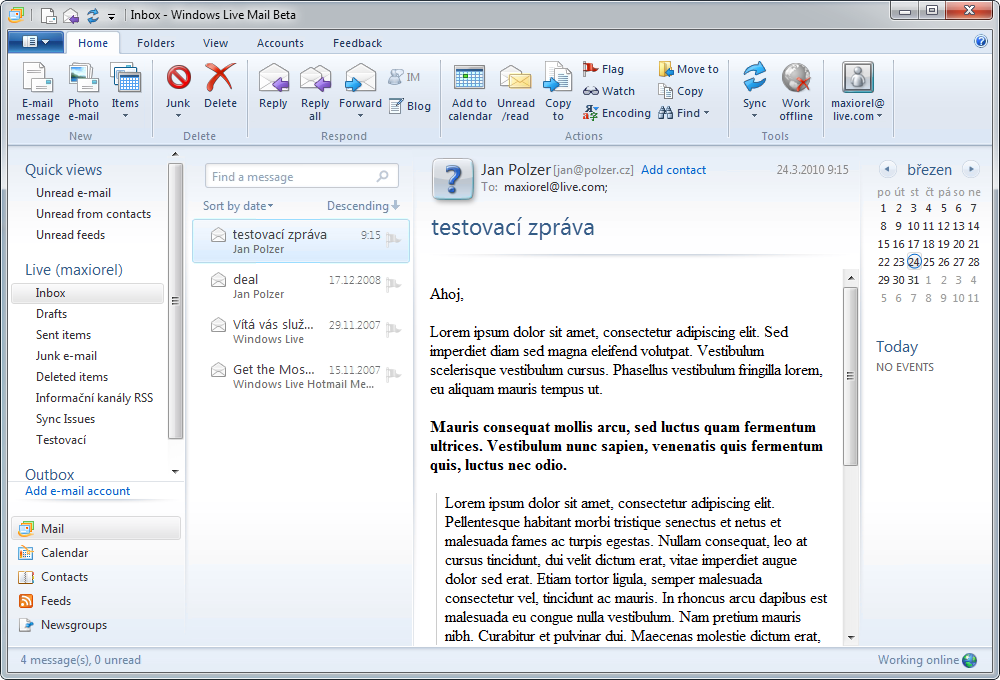The width and height of the screenshot is (1000, 680).
Task: Select the Sent items folder
Action: [x=63, y=335]
